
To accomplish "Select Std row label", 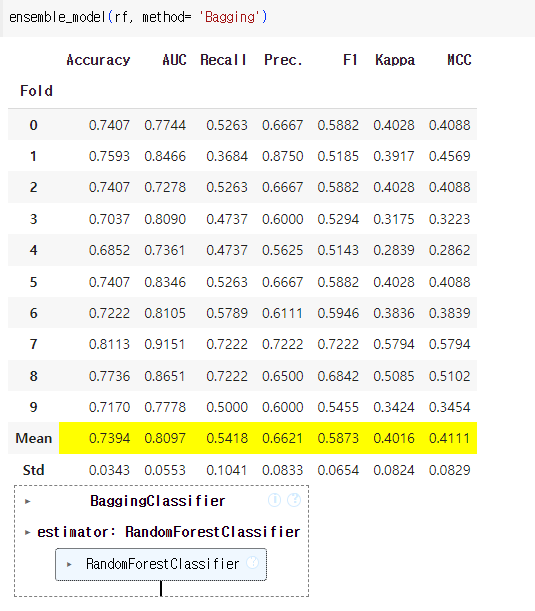I will click(x=34, y=470).
